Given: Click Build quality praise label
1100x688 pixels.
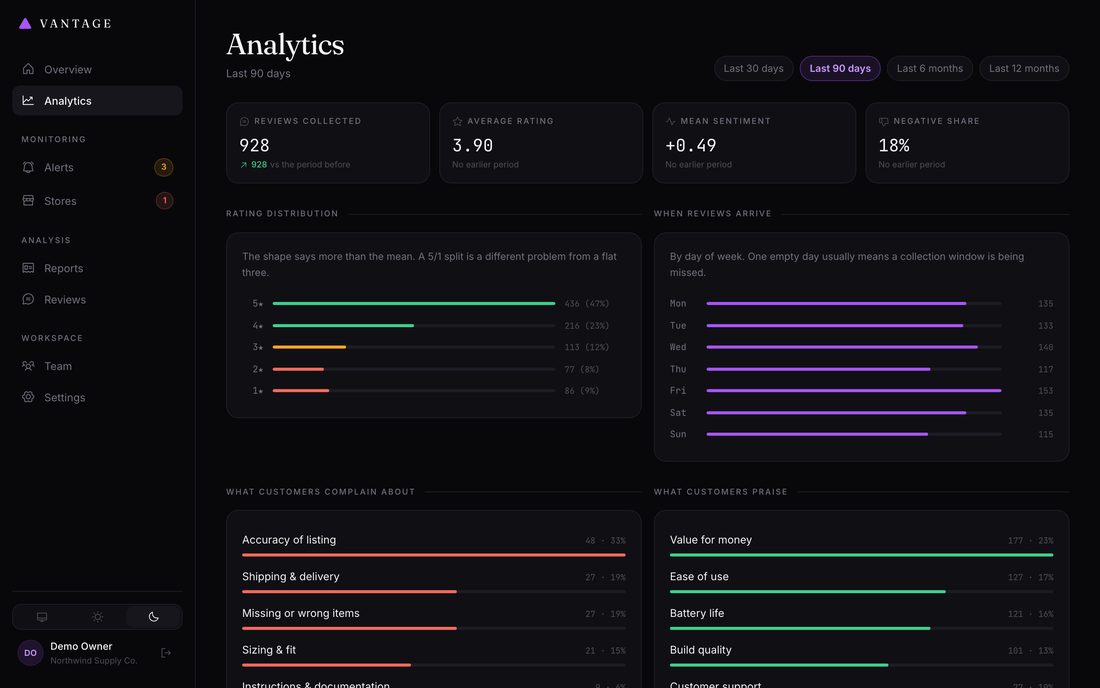Looking at the screenshot, I should pos(700,650).
